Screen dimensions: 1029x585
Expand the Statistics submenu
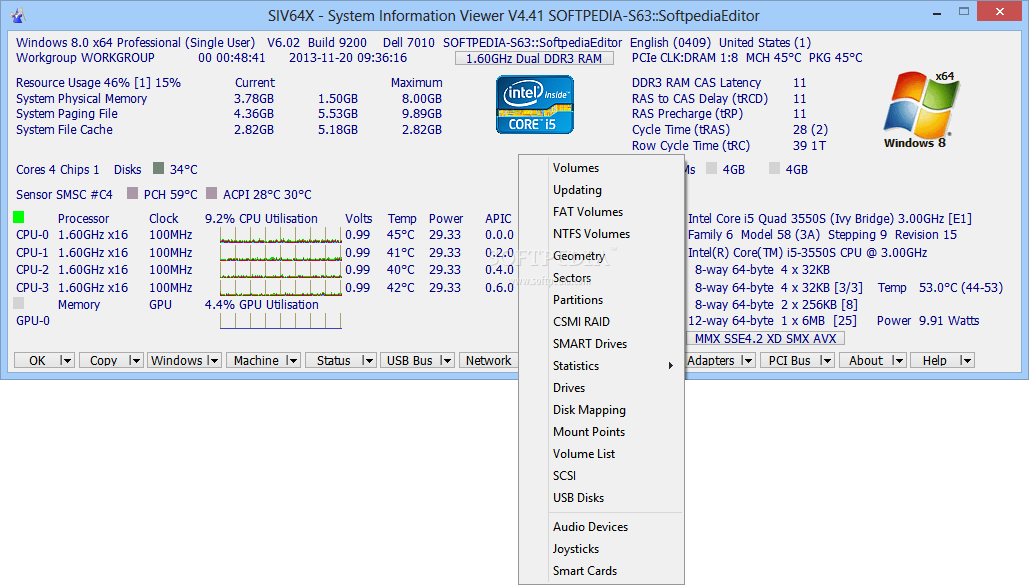(601, 366)
